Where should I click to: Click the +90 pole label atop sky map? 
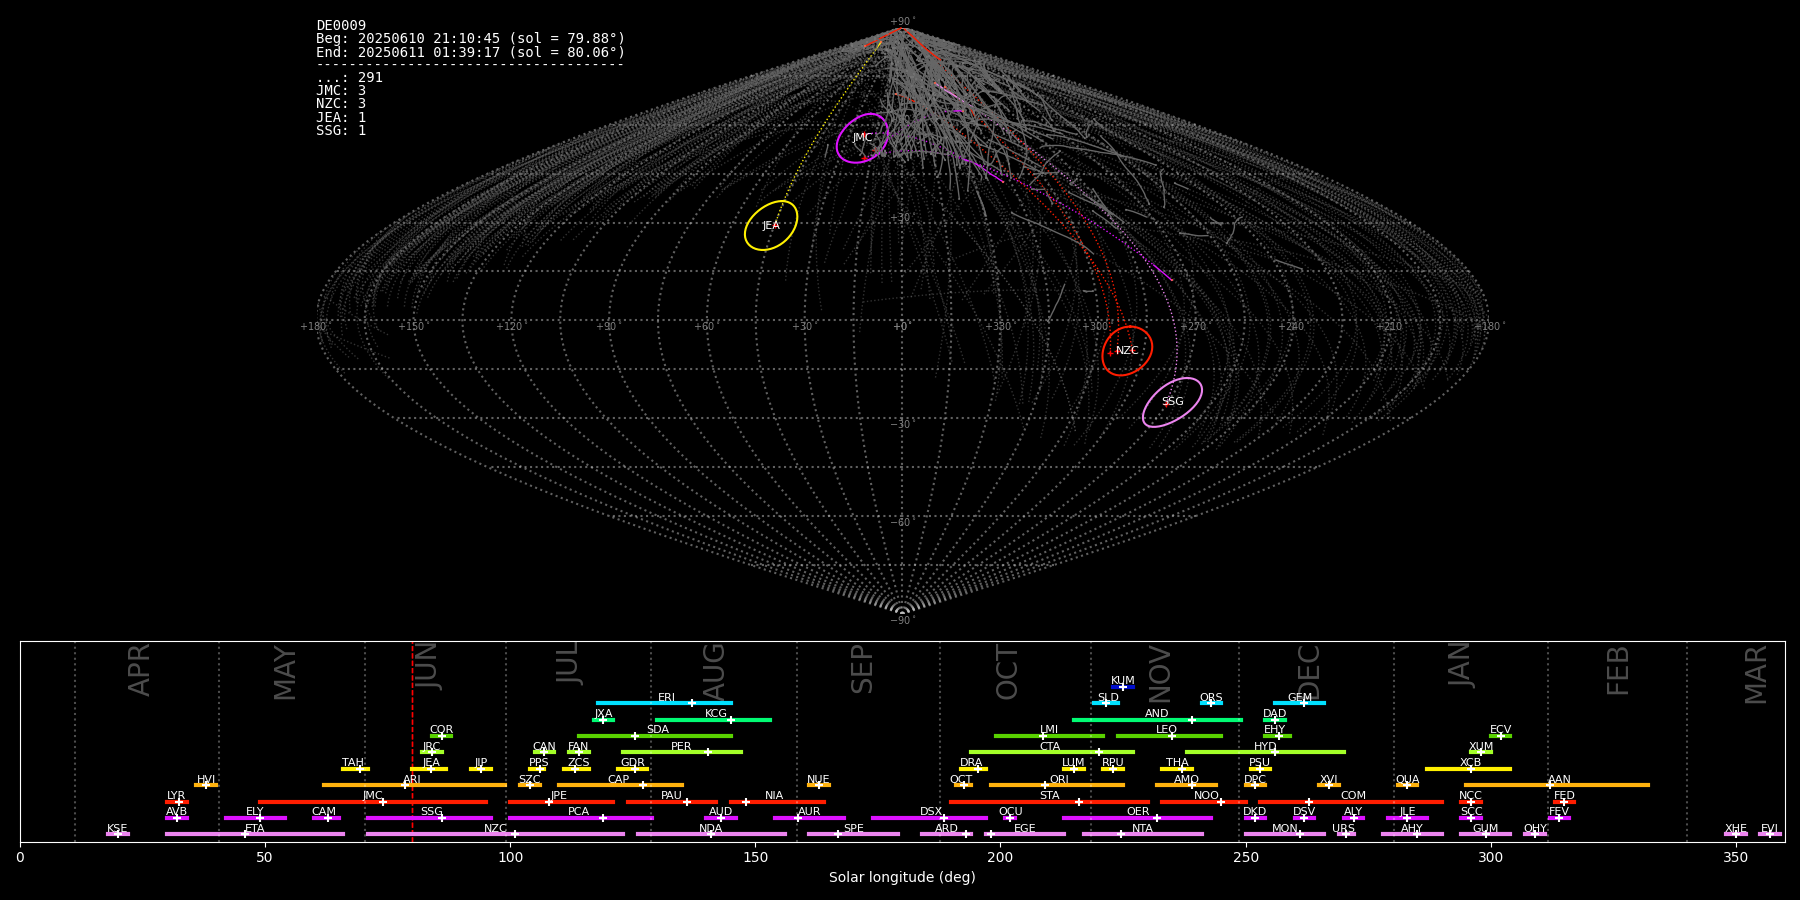click(x=901, y=22)
